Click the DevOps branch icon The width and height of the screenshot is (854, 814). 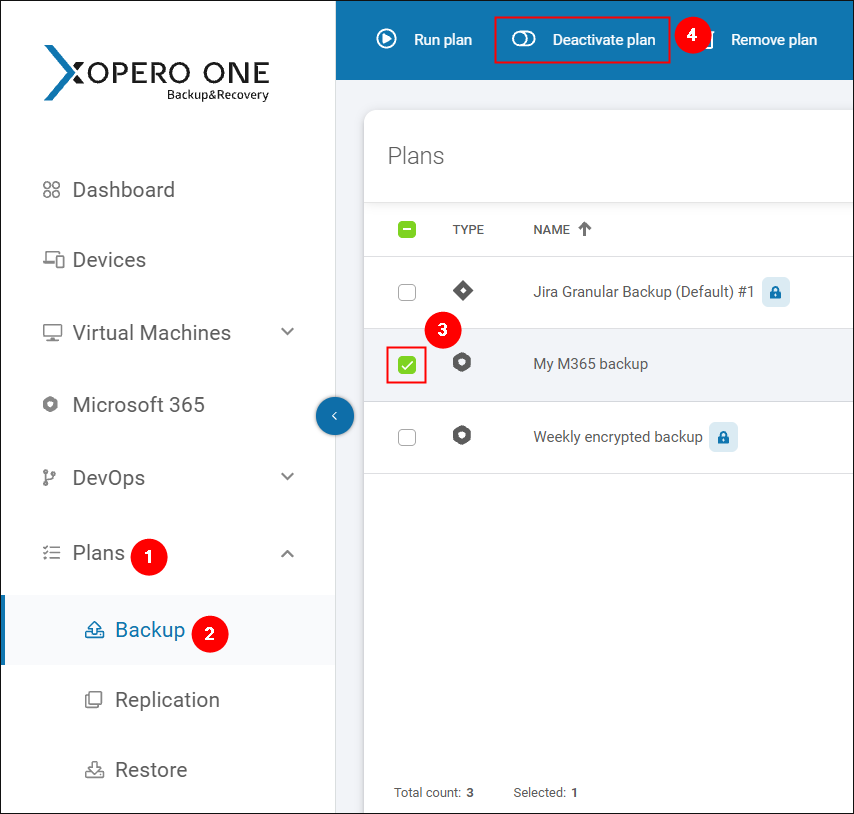49,478
